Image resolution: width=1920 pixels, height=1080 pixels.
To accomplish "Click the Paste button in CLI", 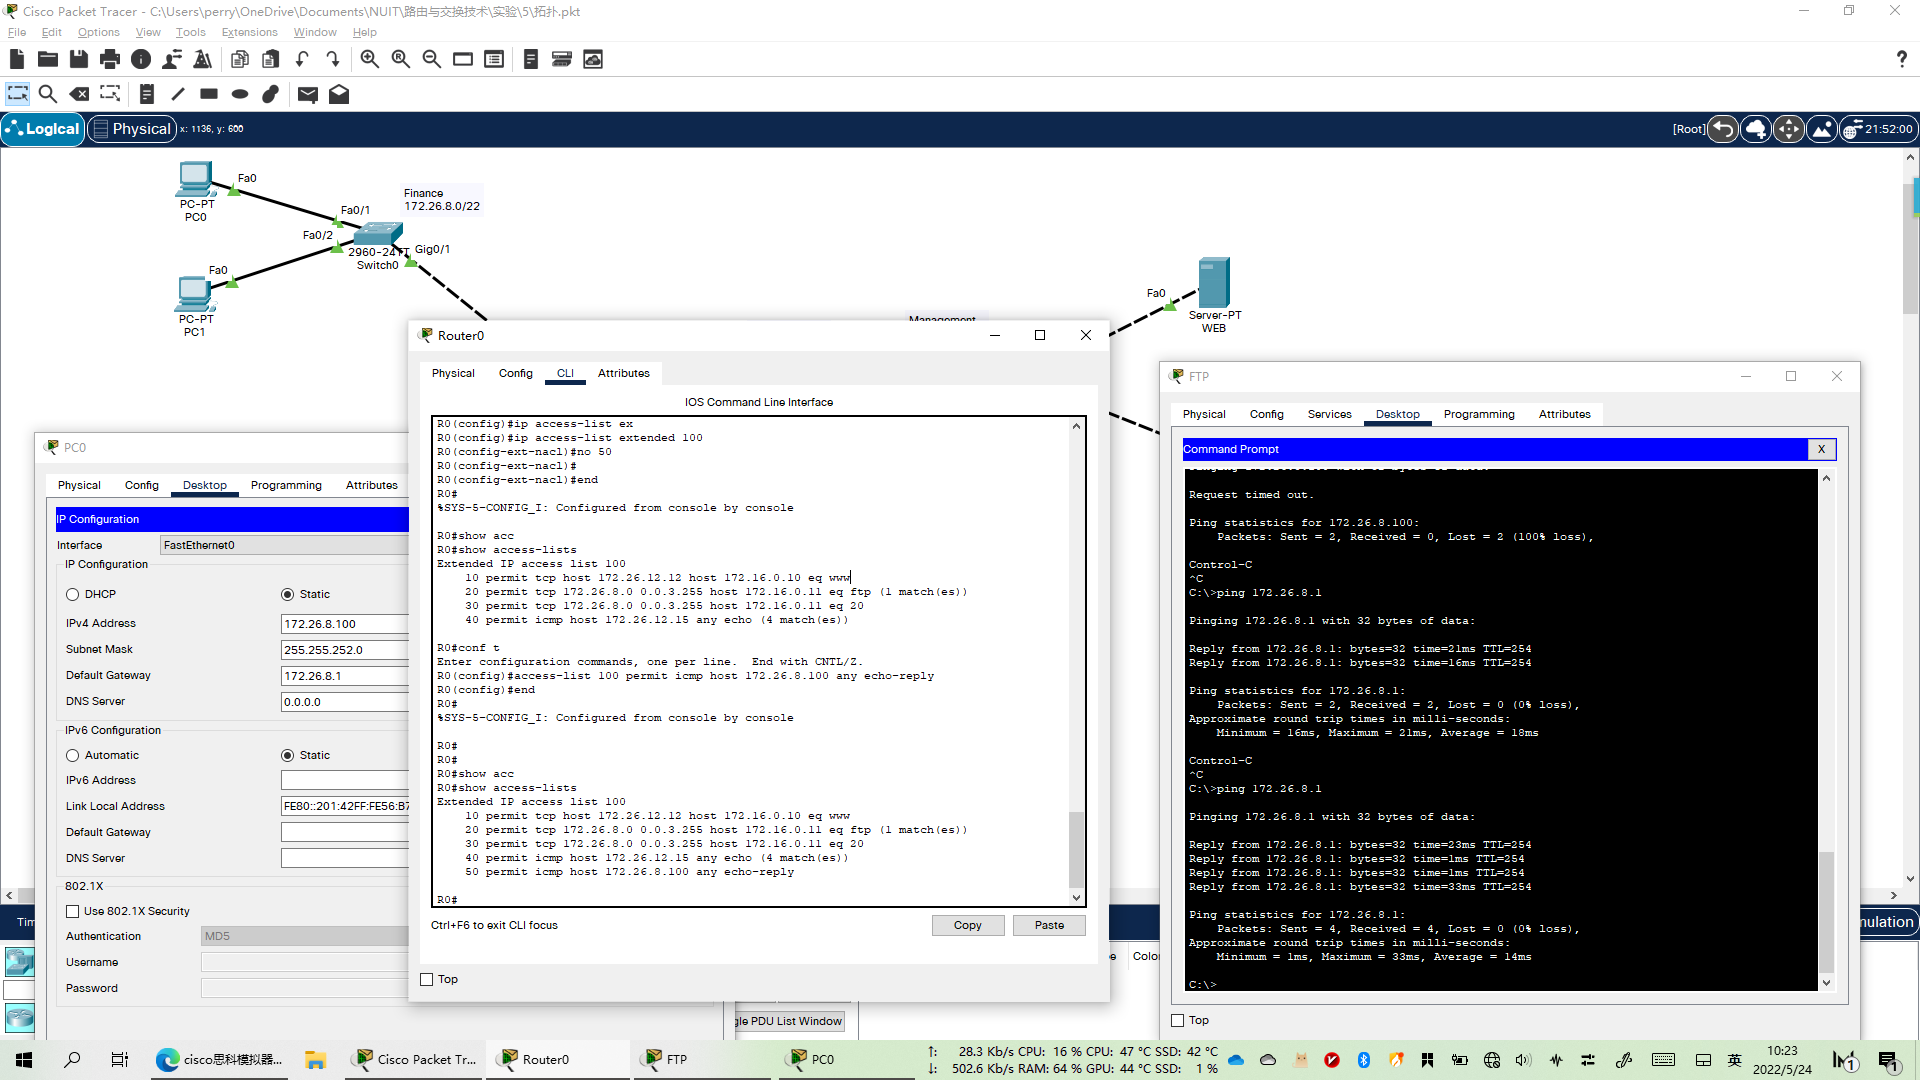I will (x=1049, y=925).
